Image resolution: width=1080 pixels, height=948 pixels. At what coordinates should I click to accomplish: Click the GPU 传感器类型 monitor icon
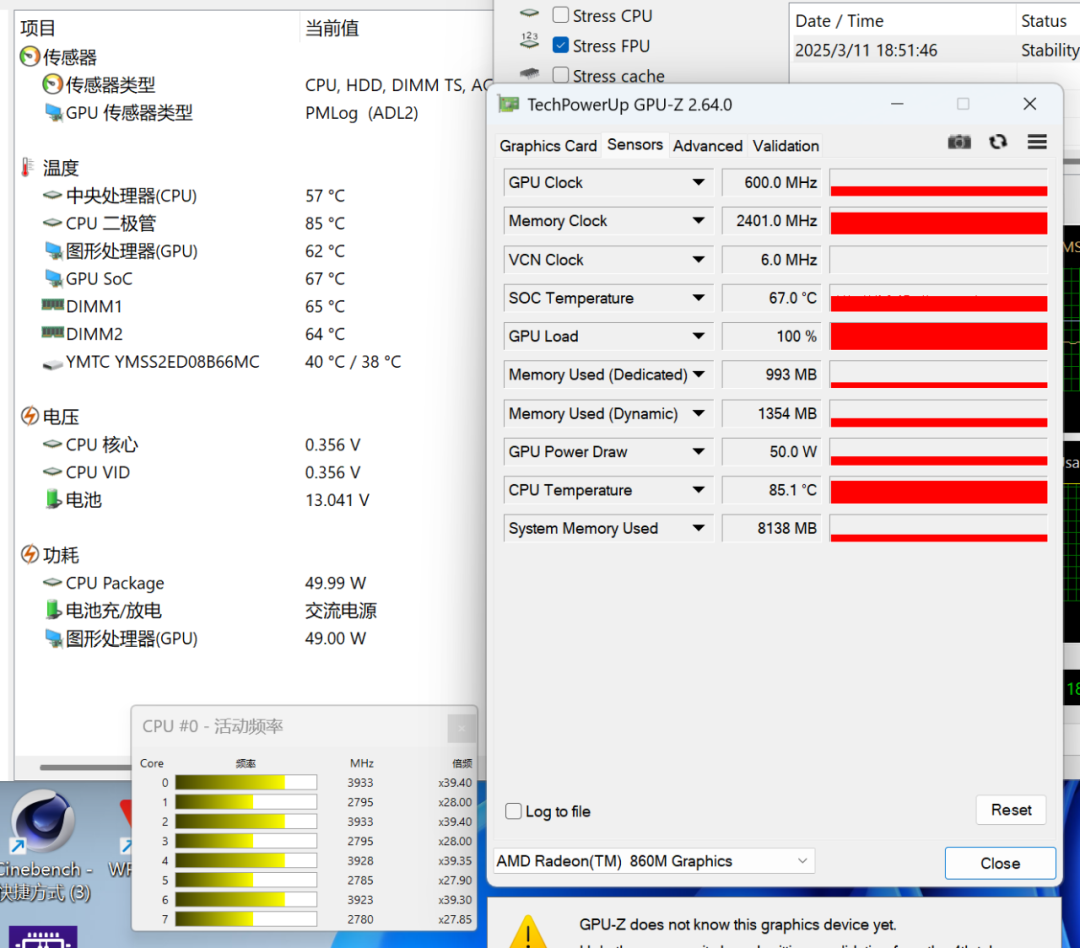click(x=53, y=112)
